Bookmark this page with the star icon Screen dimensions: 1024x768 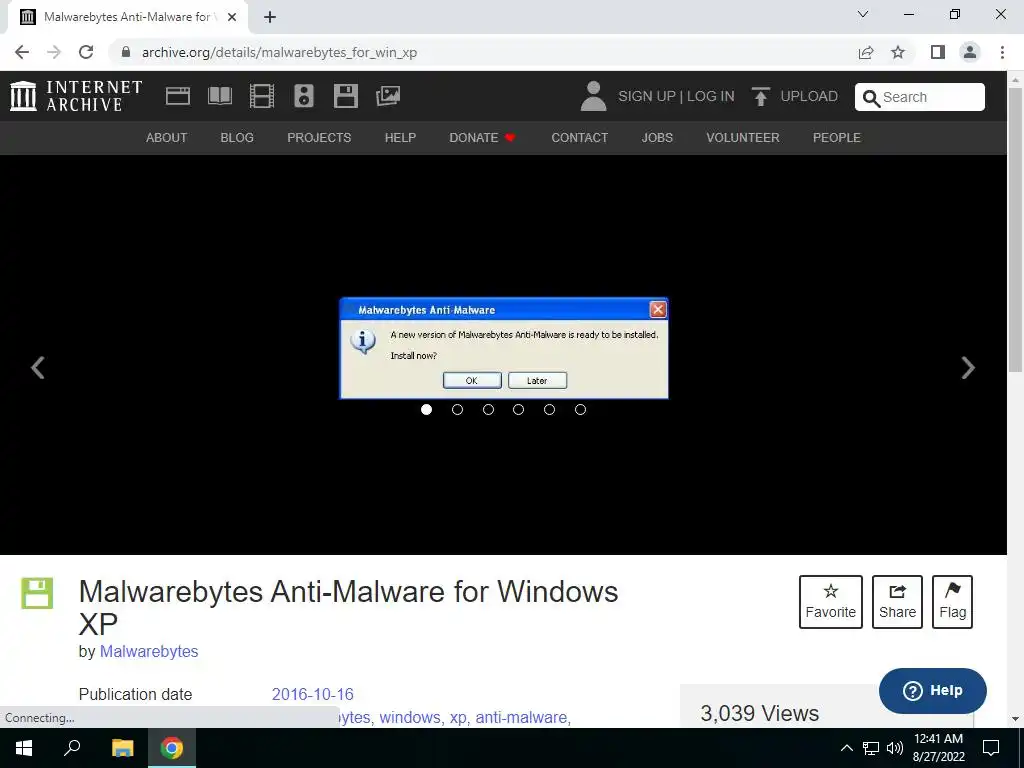[x=898, y=52]
